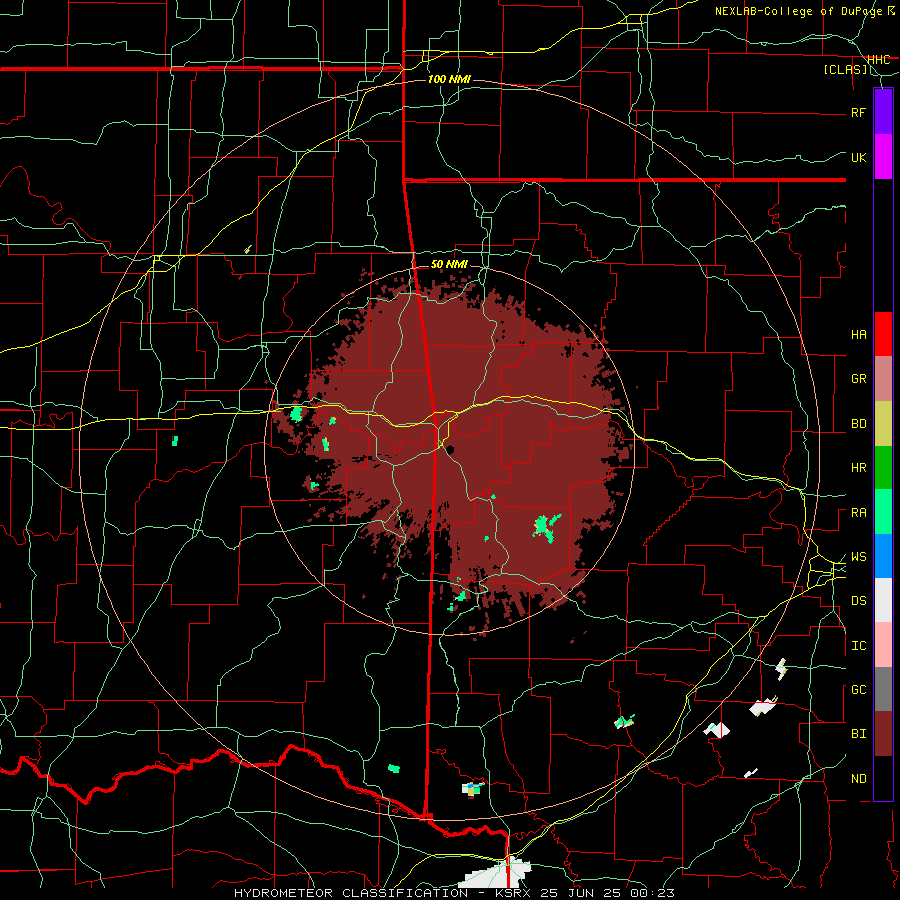Click the HR legend label
Screen dimensions: 900x900
pyautogui.click(x=858, y=468)
